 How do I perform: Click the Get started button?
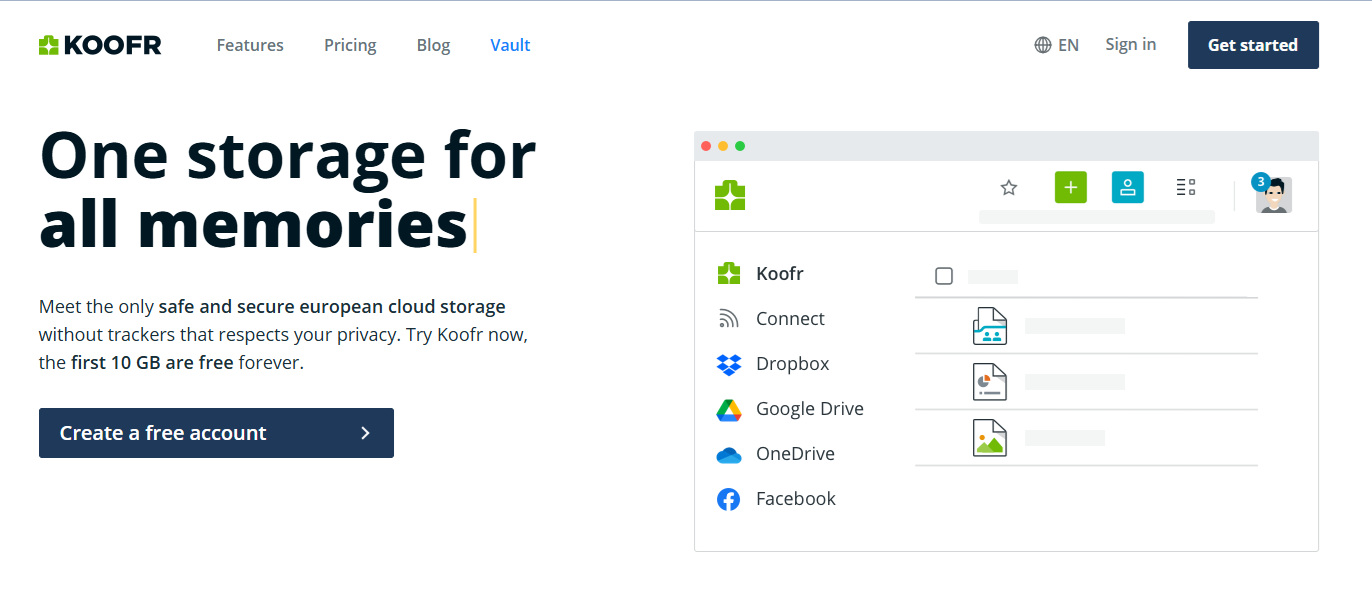tap(1253, 45)
